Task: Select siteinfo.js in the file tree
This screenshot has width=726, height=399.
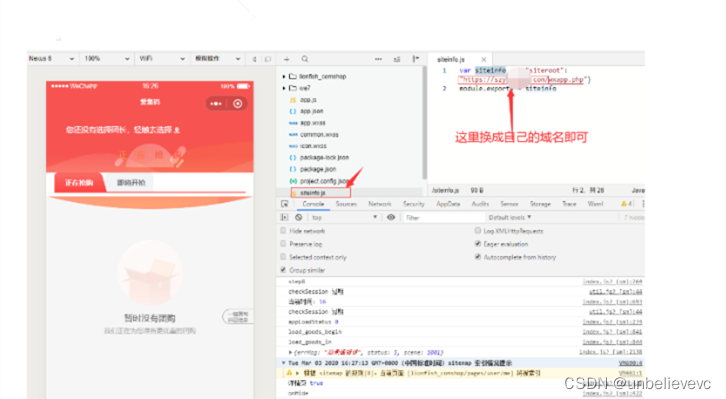Action: click(320, 193)
